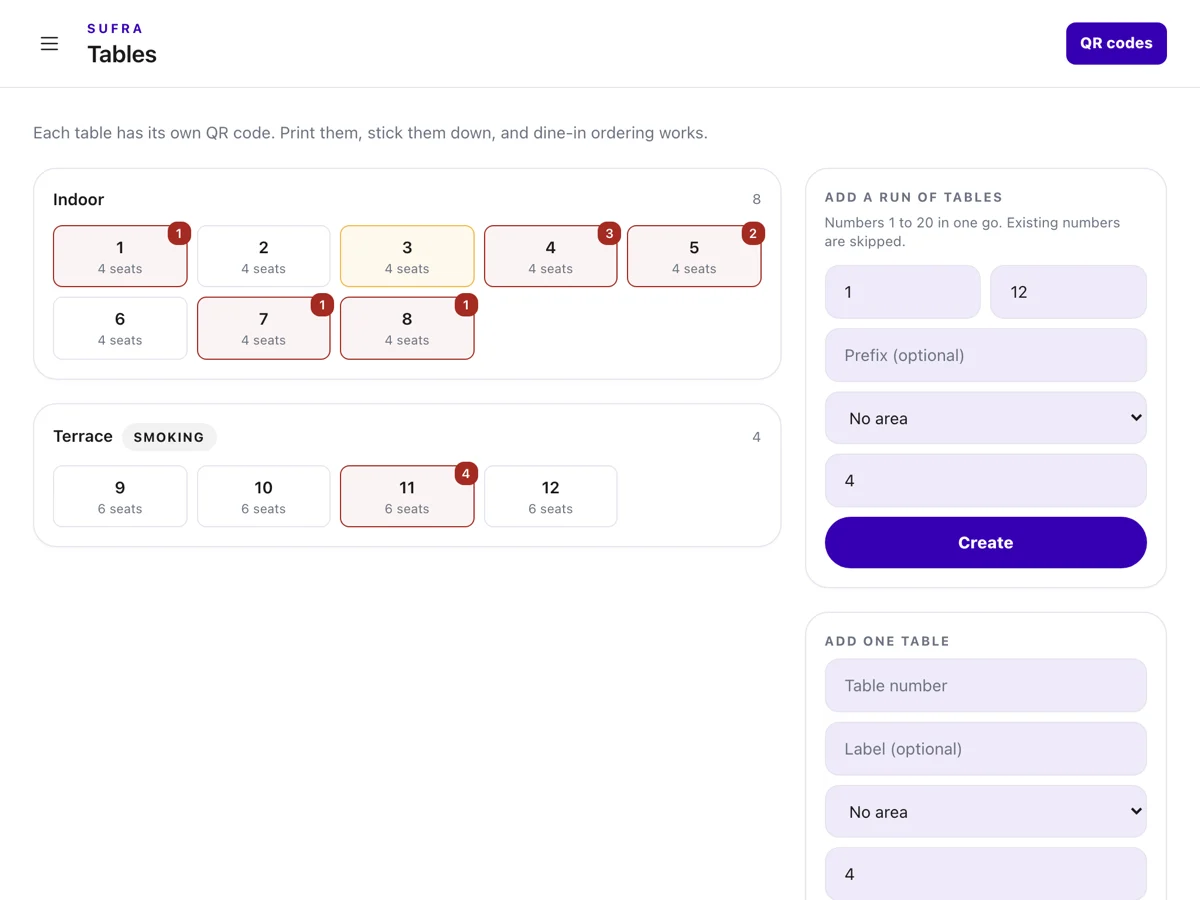This screenshot has width=1200, height=900.
Task: Click the order badge on table 4
Action: coord(609,233)
